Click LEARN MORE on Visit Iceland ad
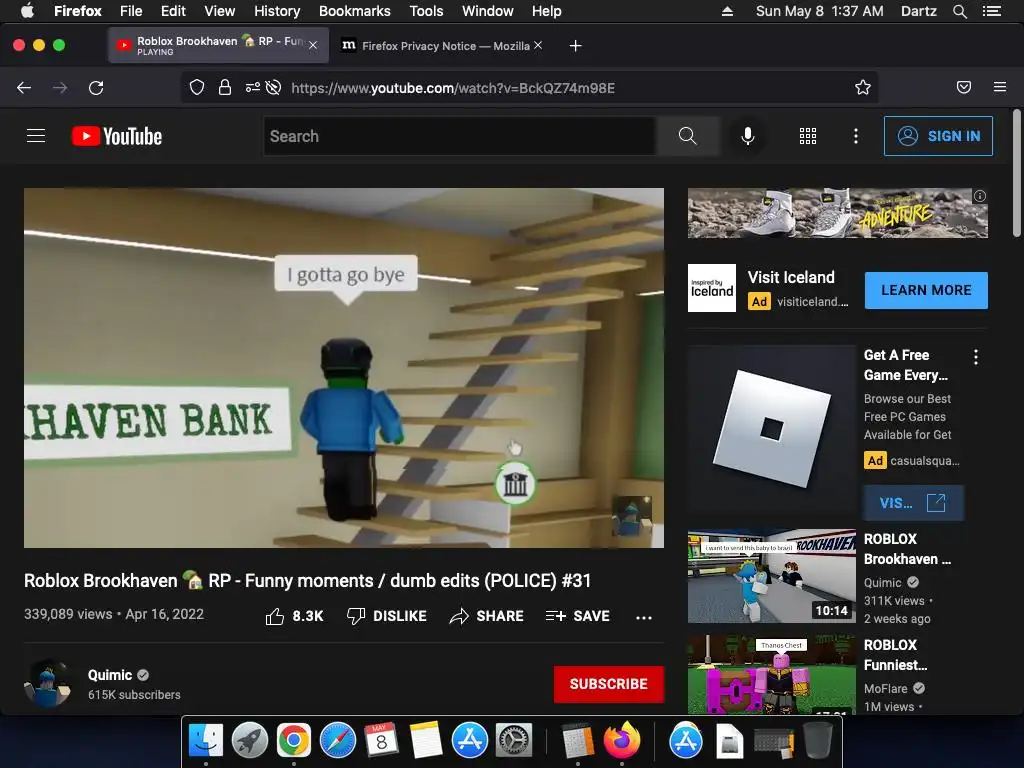Viewport: 1024px width, 768px height. 926,291
